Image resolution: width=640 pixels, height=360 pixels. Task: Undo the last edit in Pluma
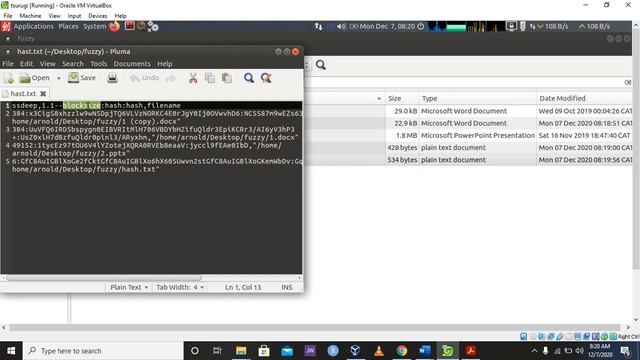pos(144,78)
